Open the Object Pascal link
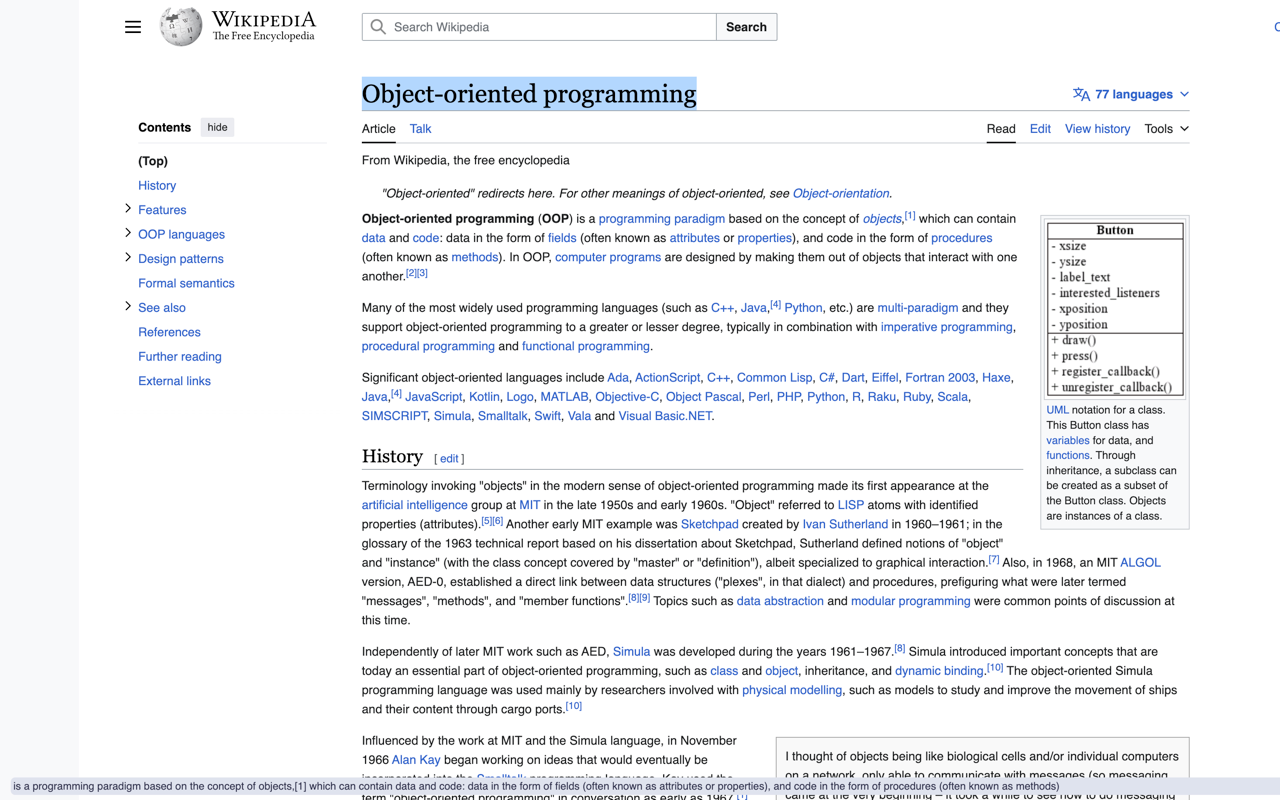This screenshot has width=1280, height=800. coord(704,397)
